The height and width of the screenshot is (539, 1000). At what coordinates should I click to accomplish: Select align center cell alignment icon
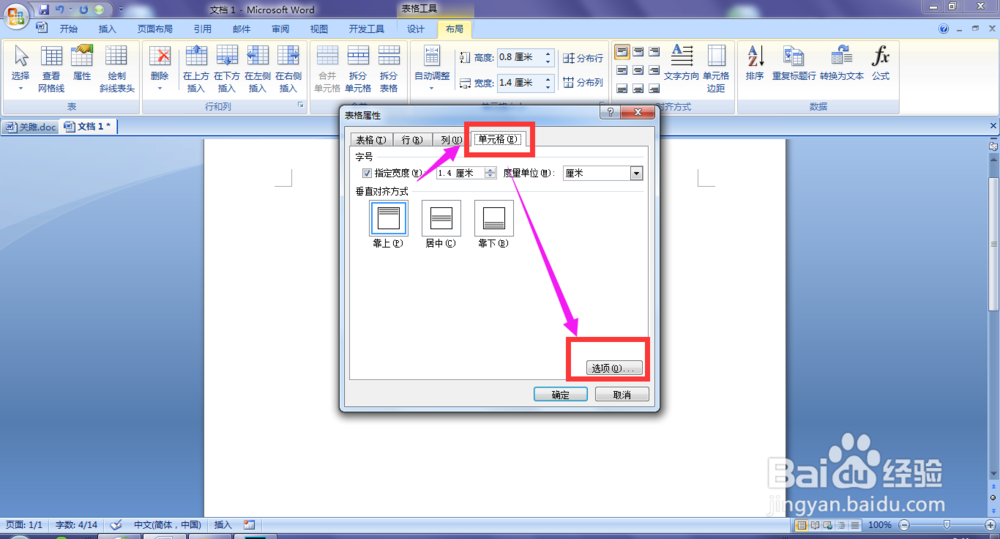point(638,70)
